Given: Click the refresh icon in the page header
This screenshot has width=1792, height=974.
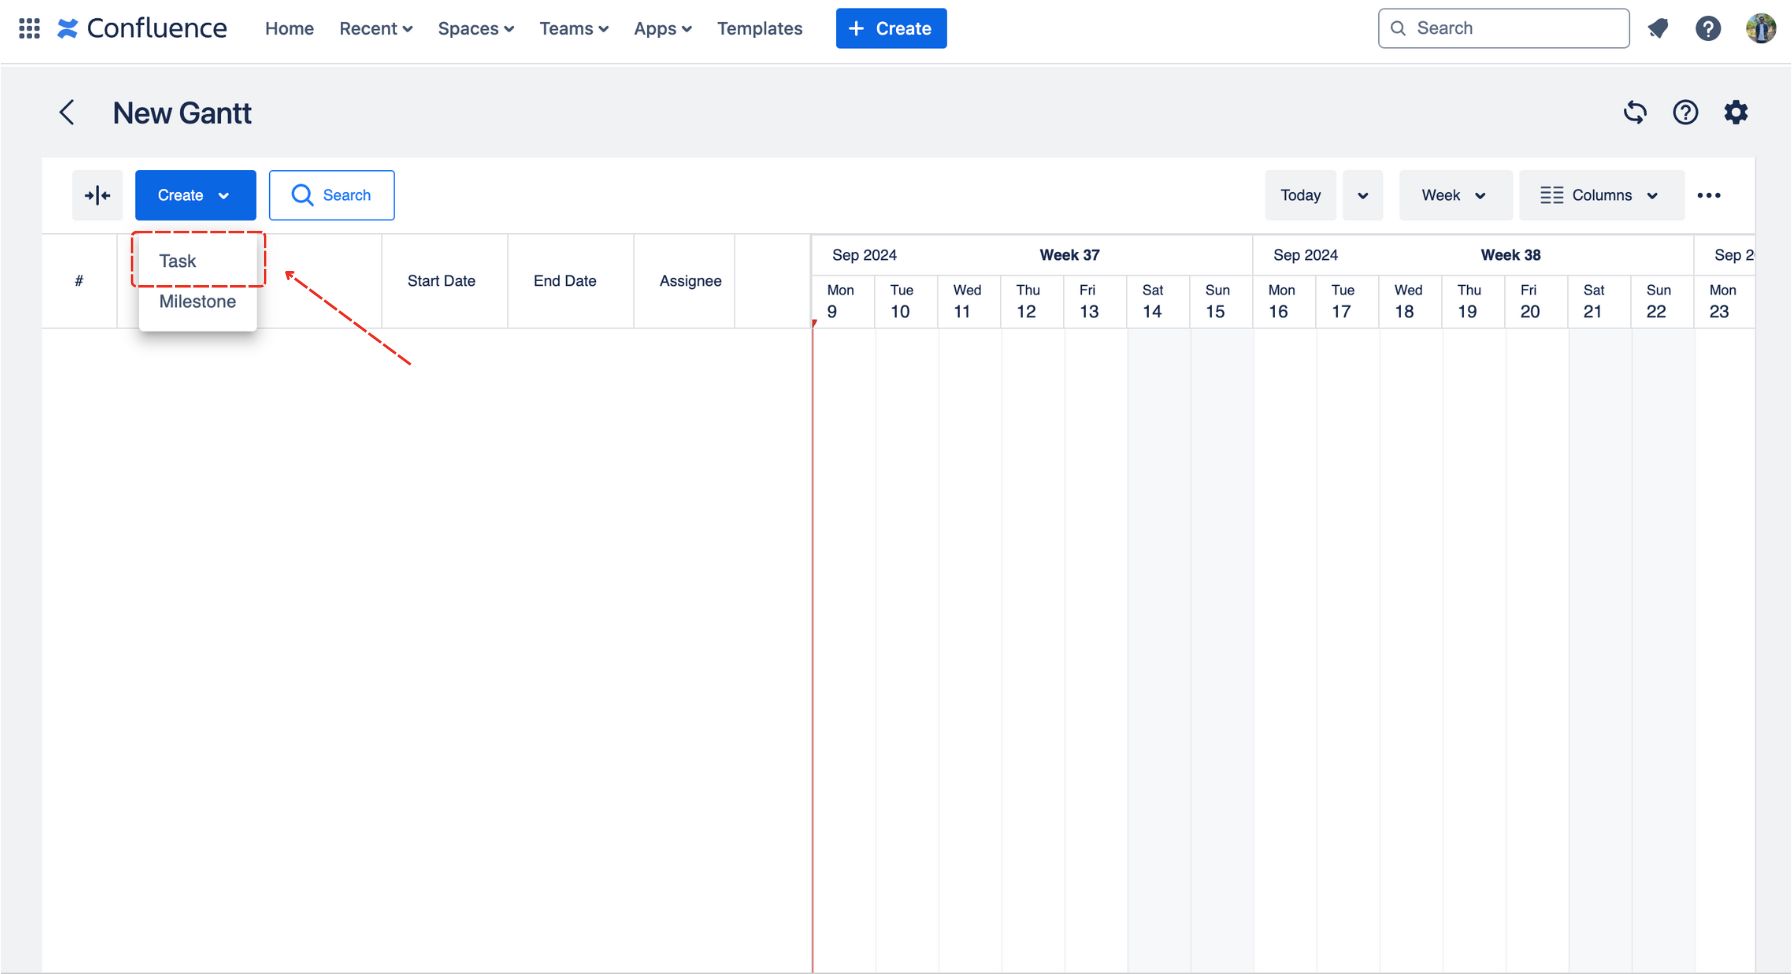Looking at the screenshot, I should point(1635,112).
